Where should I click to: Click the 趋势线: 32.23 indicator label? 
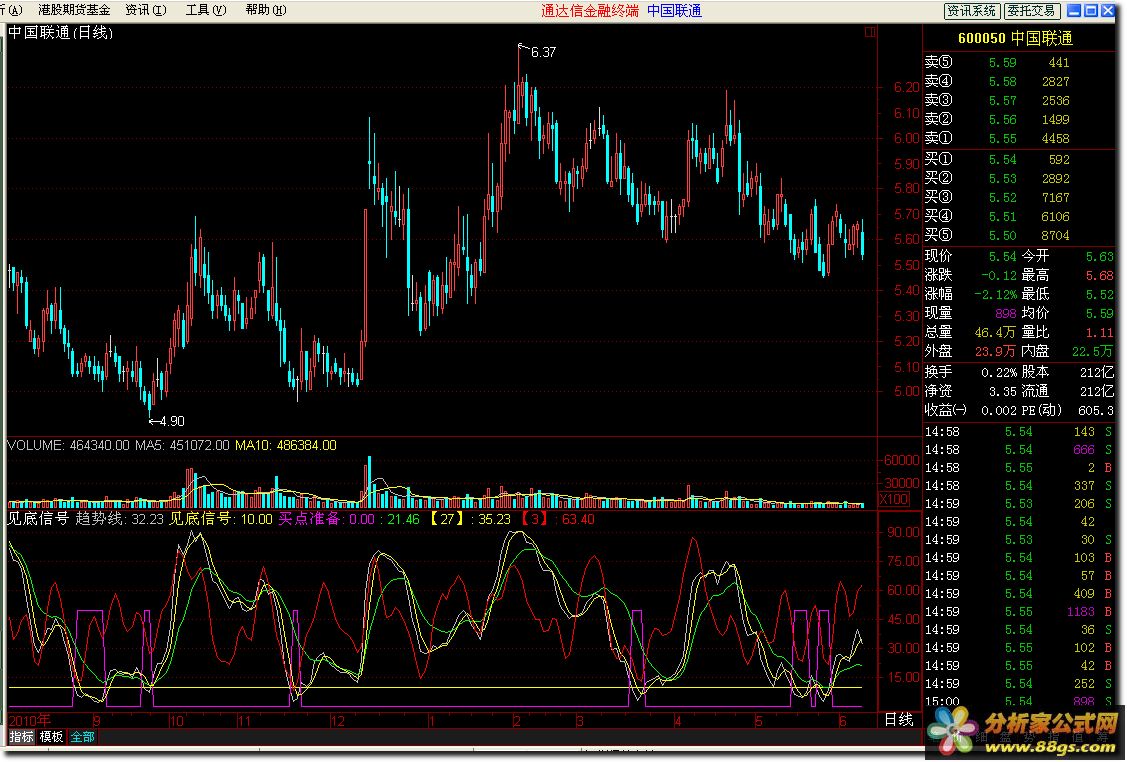pos(119,519)
